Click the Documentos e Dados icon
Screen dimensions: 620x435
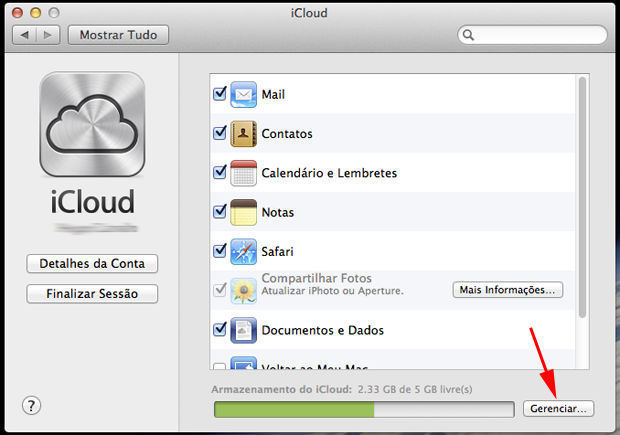243,330
